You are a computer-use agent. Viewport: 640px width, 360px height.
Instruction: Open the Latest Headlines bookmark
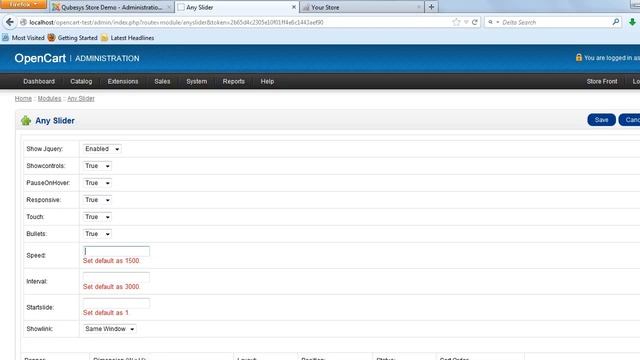coord(127,38)
